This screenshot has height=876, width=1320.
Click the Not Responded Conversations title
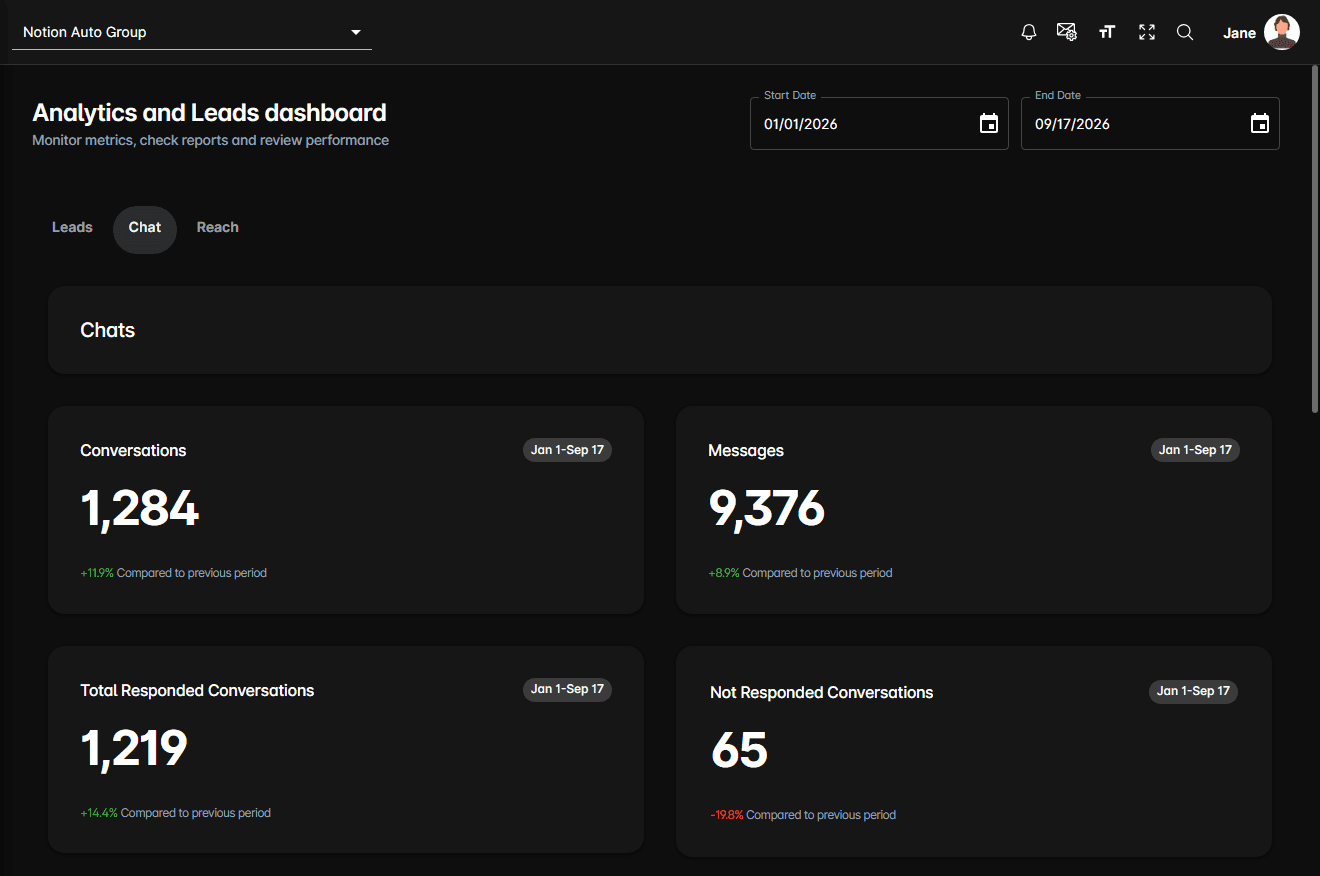point(821,692)
